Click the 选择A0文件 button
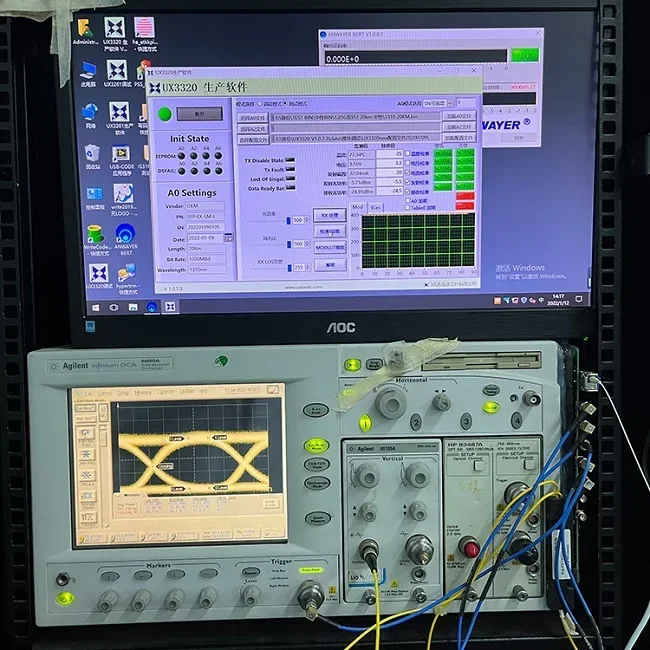This screenshot has width=650, height=650. pos(253,118)
